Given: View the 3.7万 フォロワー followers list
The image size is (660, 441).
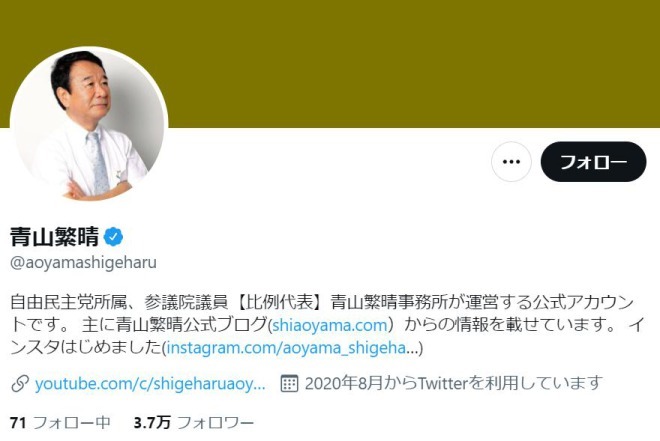Looking at the screenshot, I should pyautogui.click(x=194, y=422).
